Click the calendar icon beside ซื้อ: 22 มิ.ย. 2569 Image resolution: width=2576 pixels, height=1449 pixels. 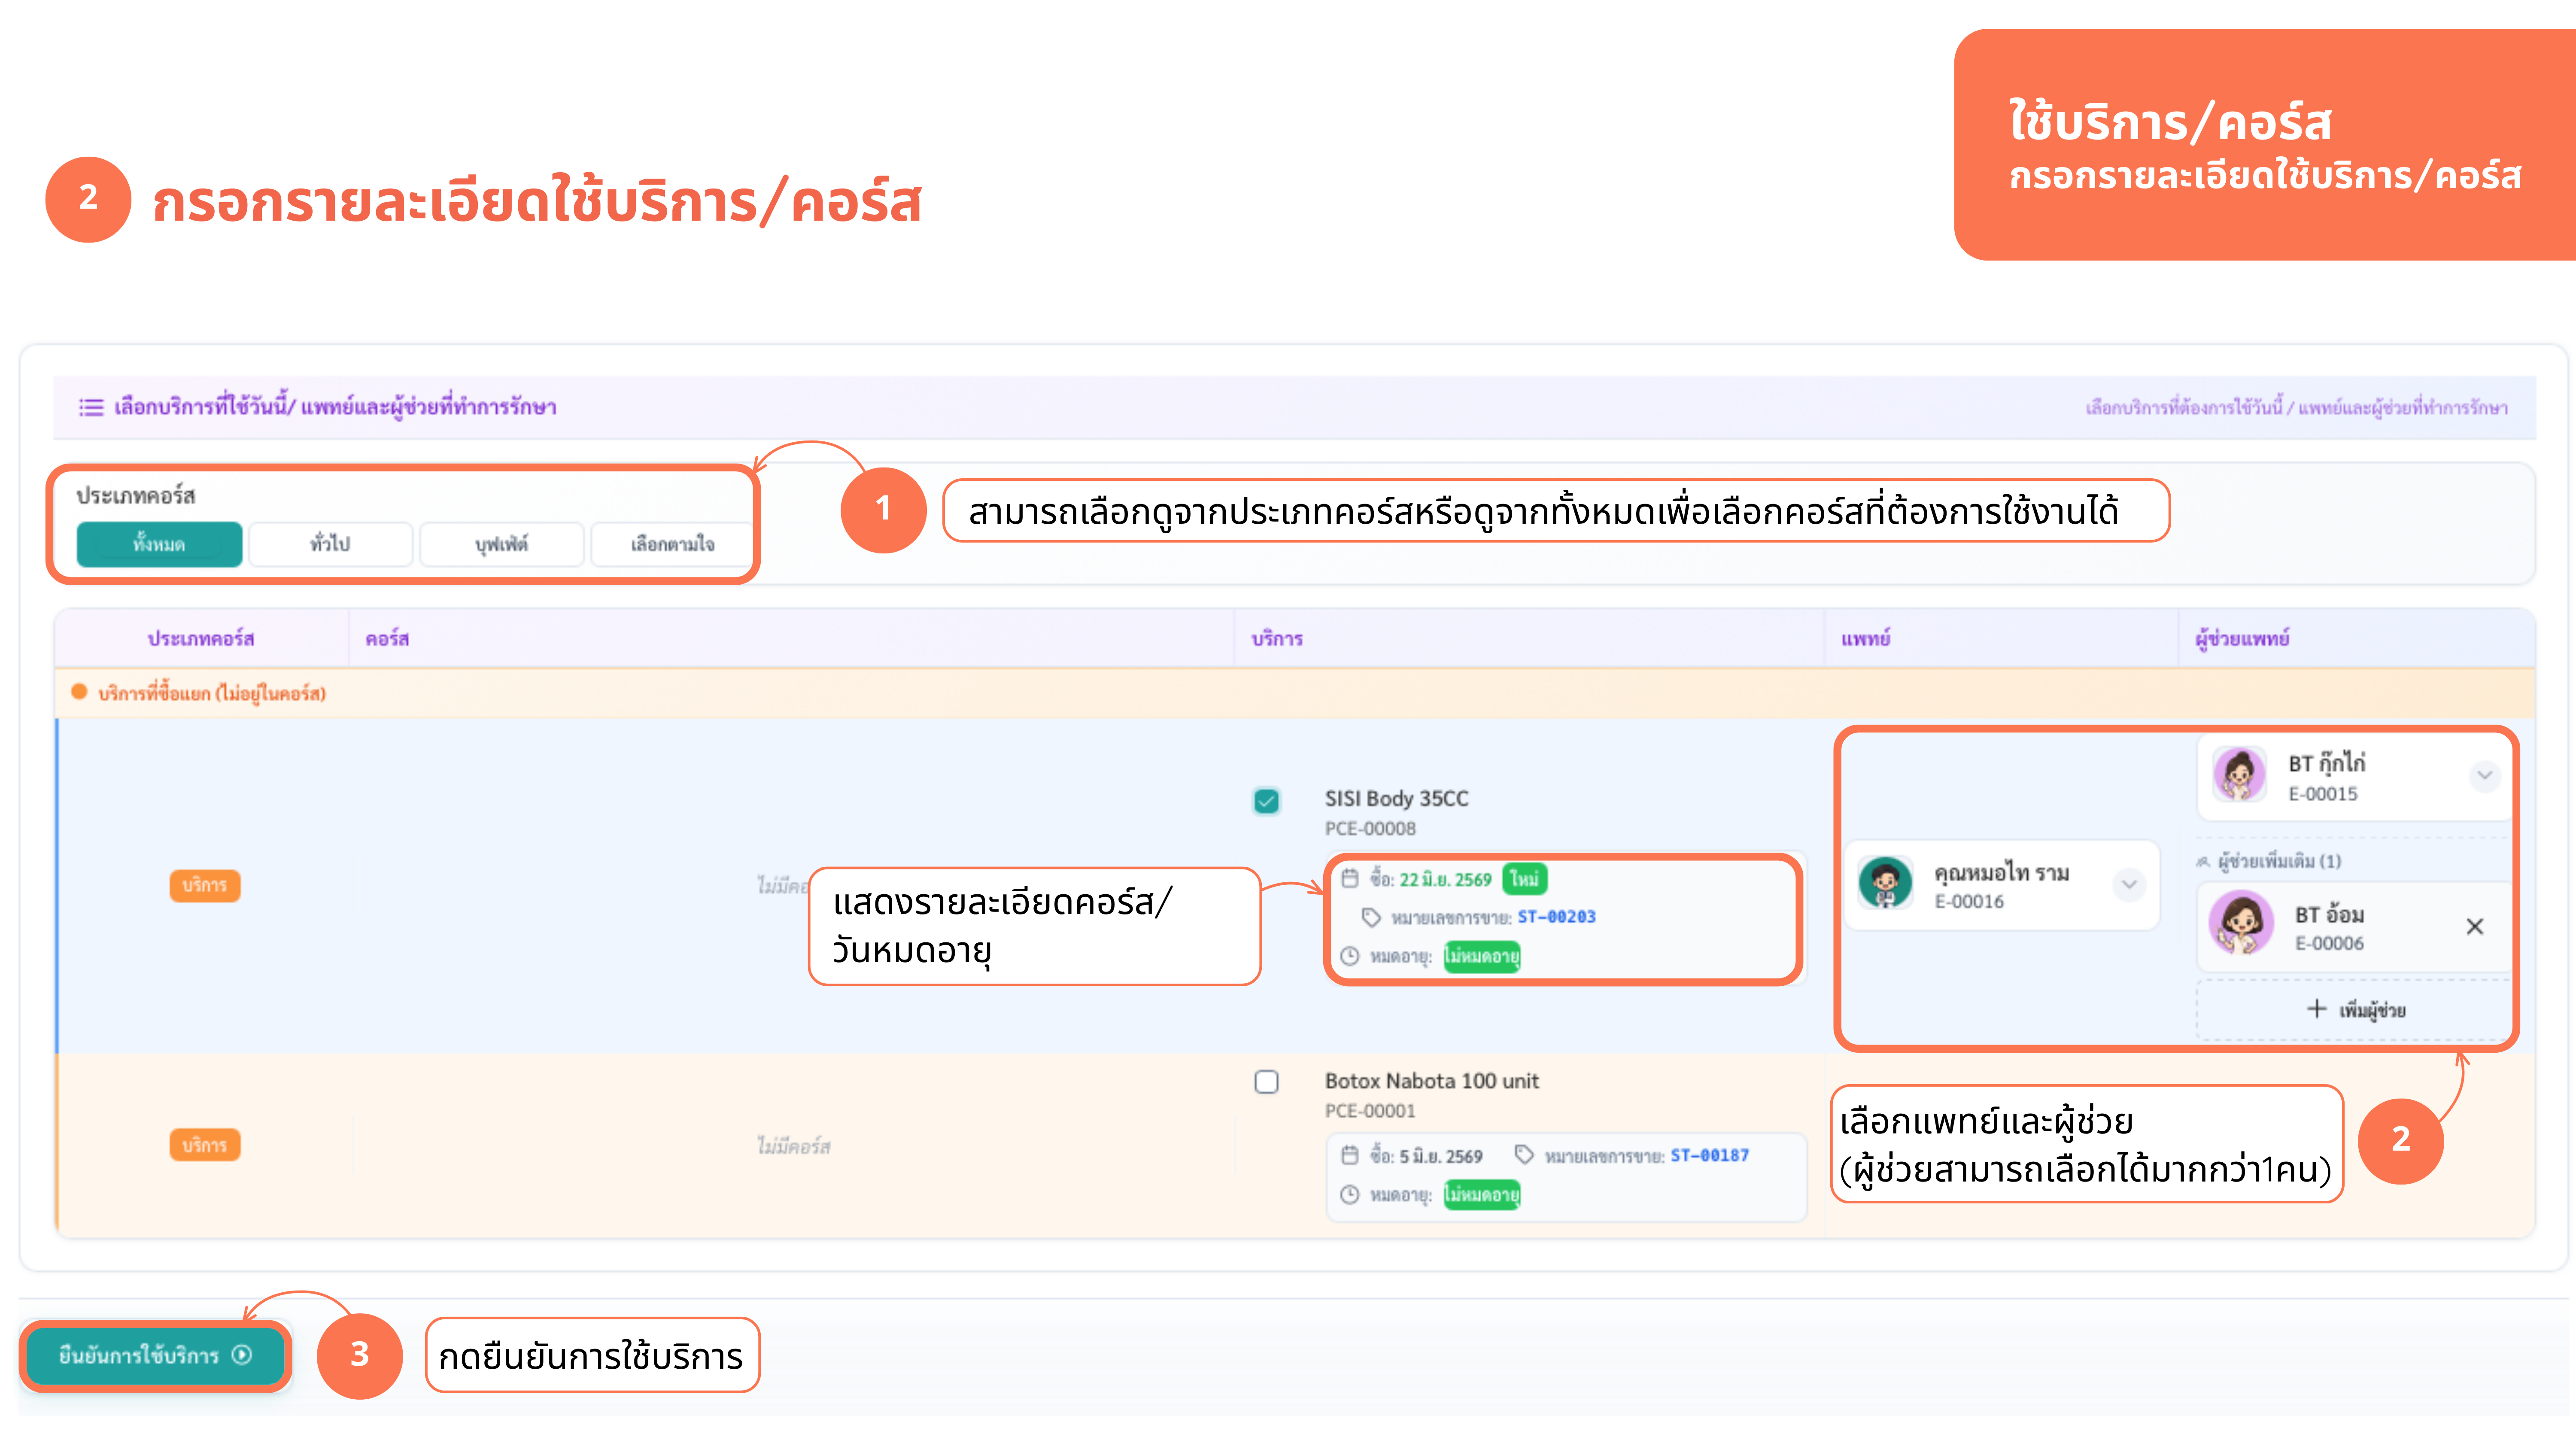point(1349,879)
